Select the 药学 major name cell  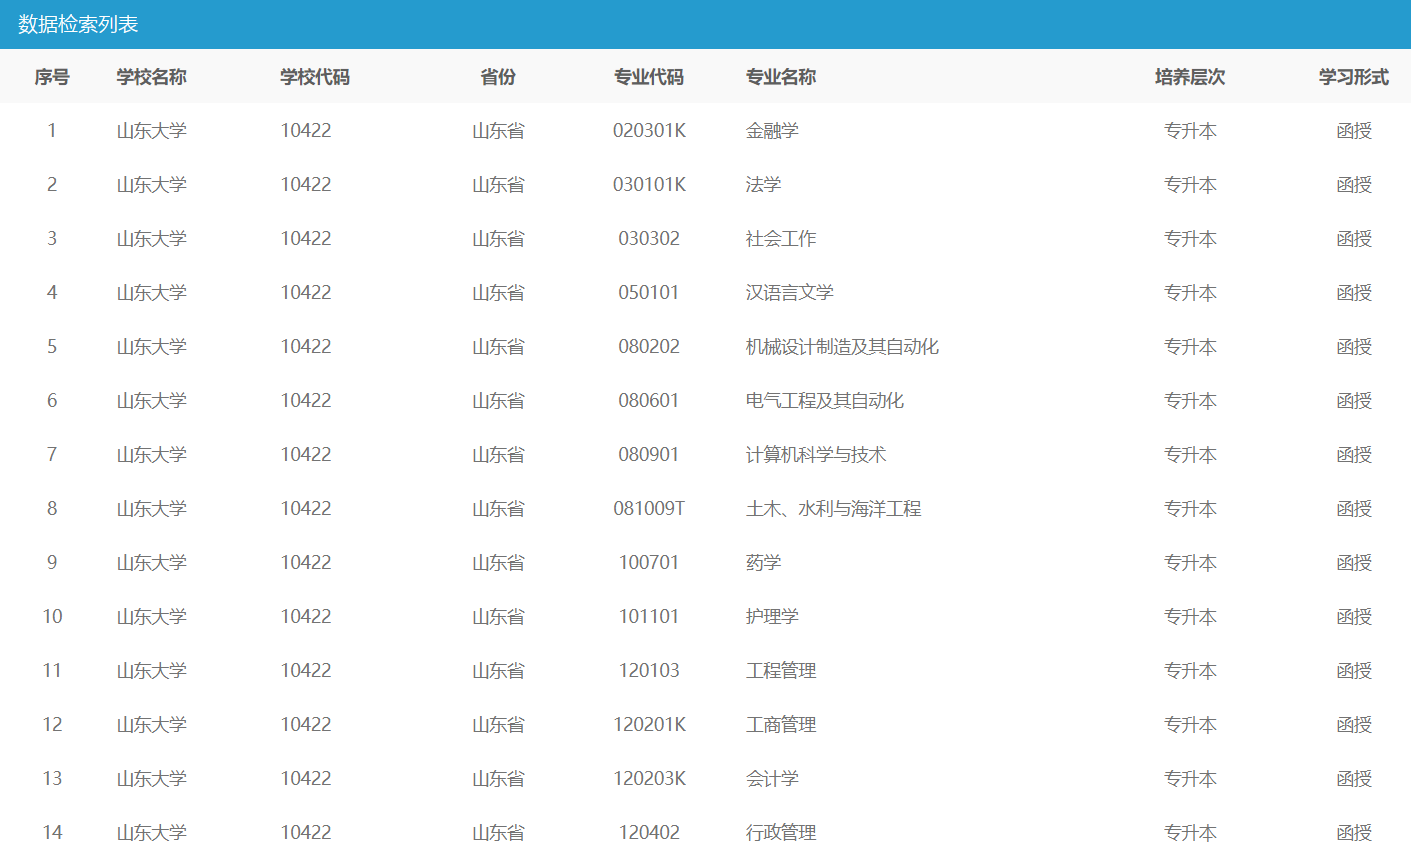tap(763, 563)
